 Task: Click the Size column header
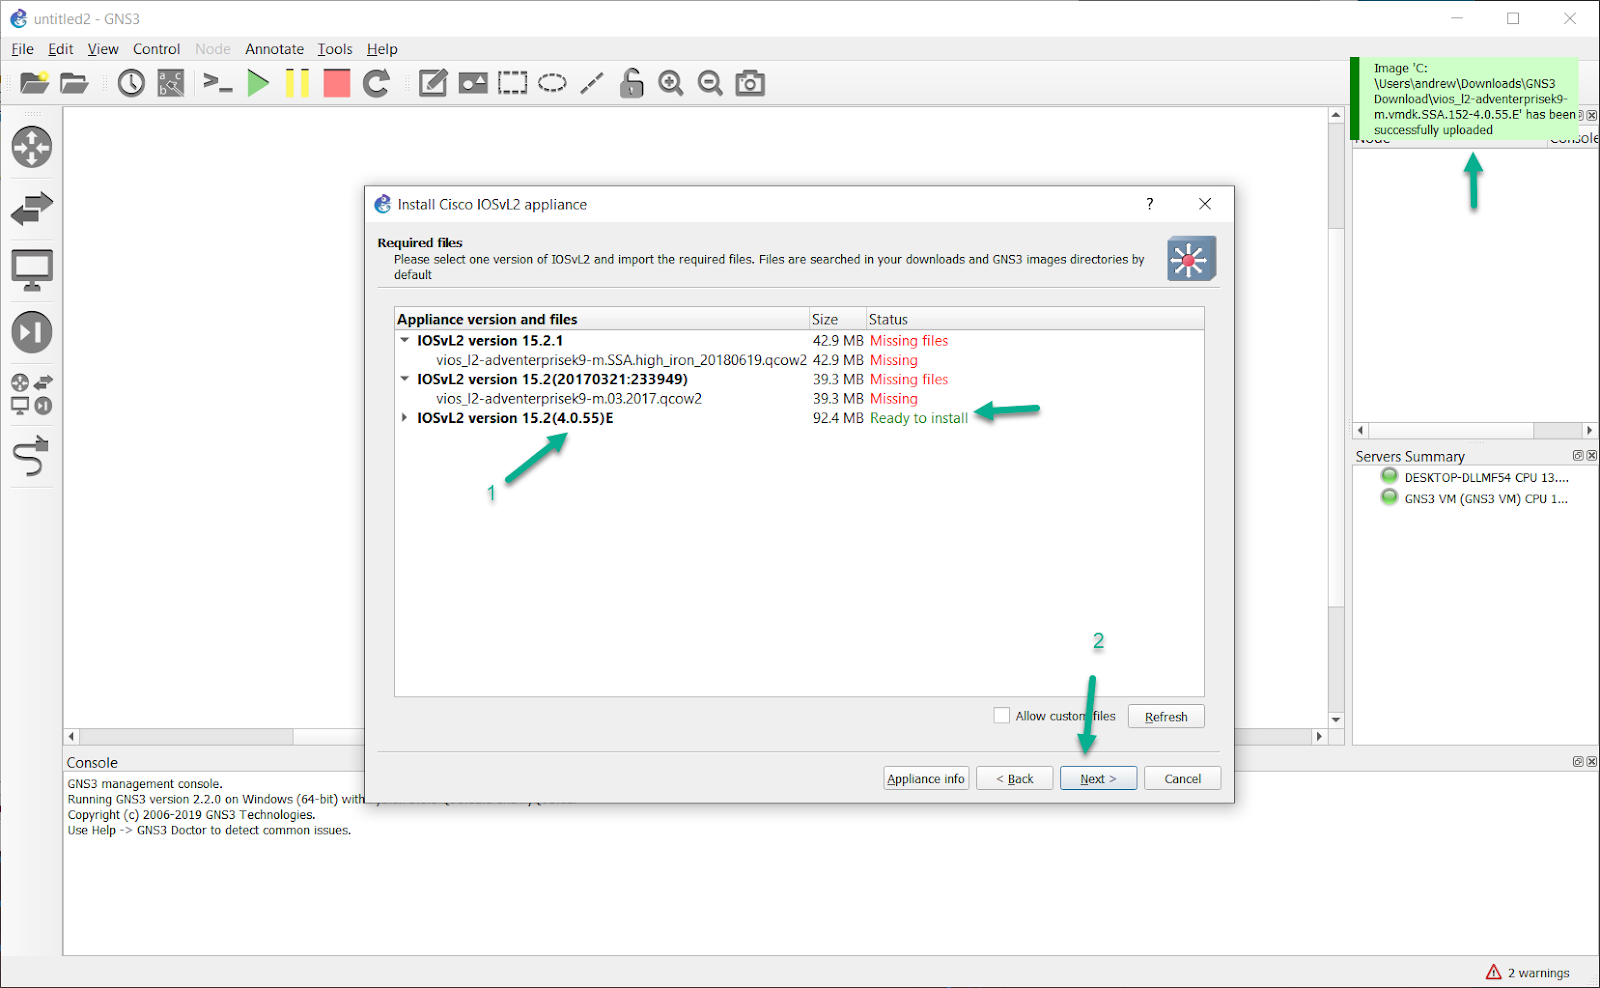point(837,319)
